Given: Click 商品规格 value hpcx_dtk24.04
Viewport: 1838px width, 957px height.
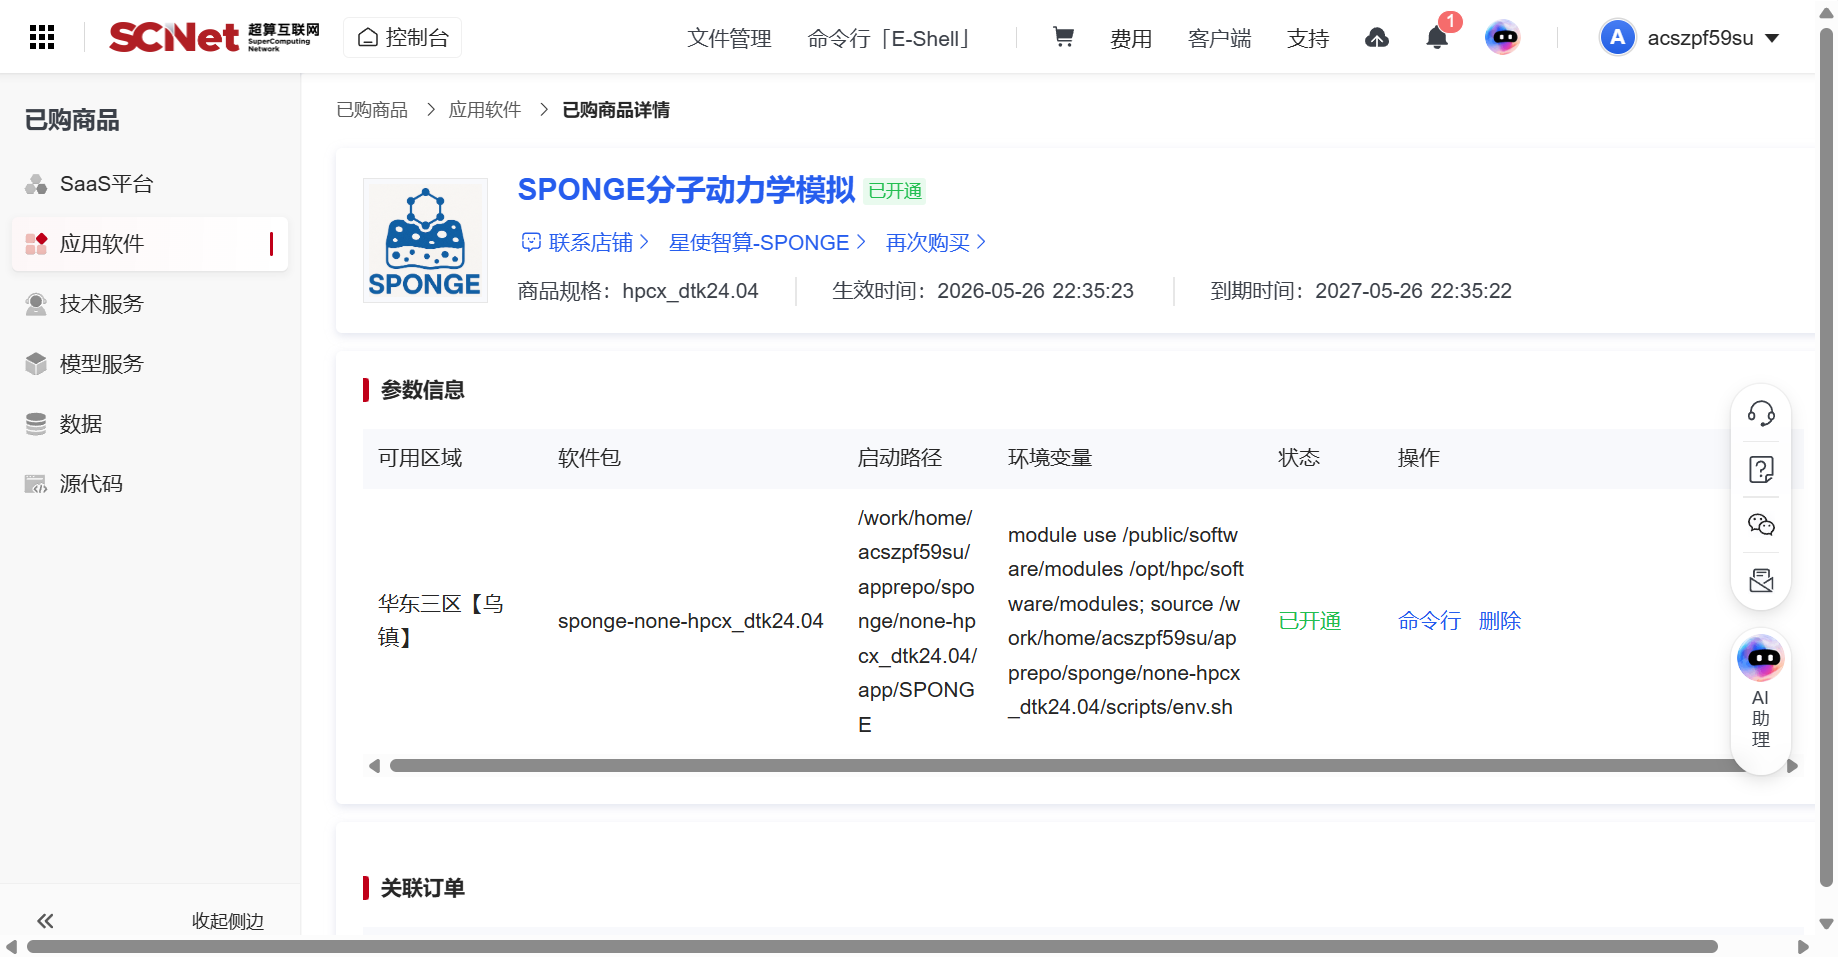Looking at the screenshot, I should click(x=690, y=291).
